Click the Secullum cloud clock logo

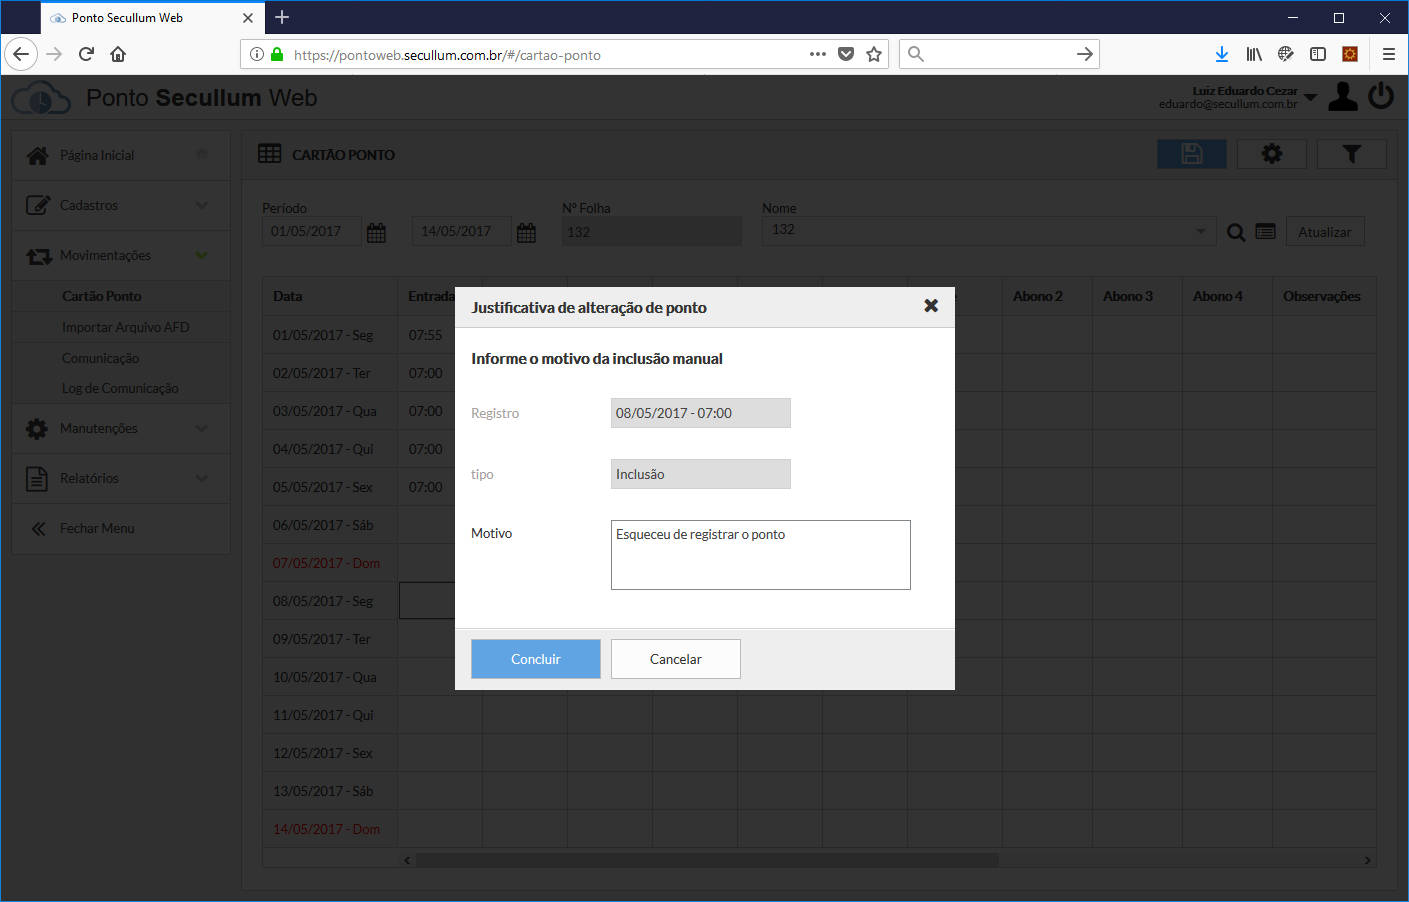coord(41,98)
